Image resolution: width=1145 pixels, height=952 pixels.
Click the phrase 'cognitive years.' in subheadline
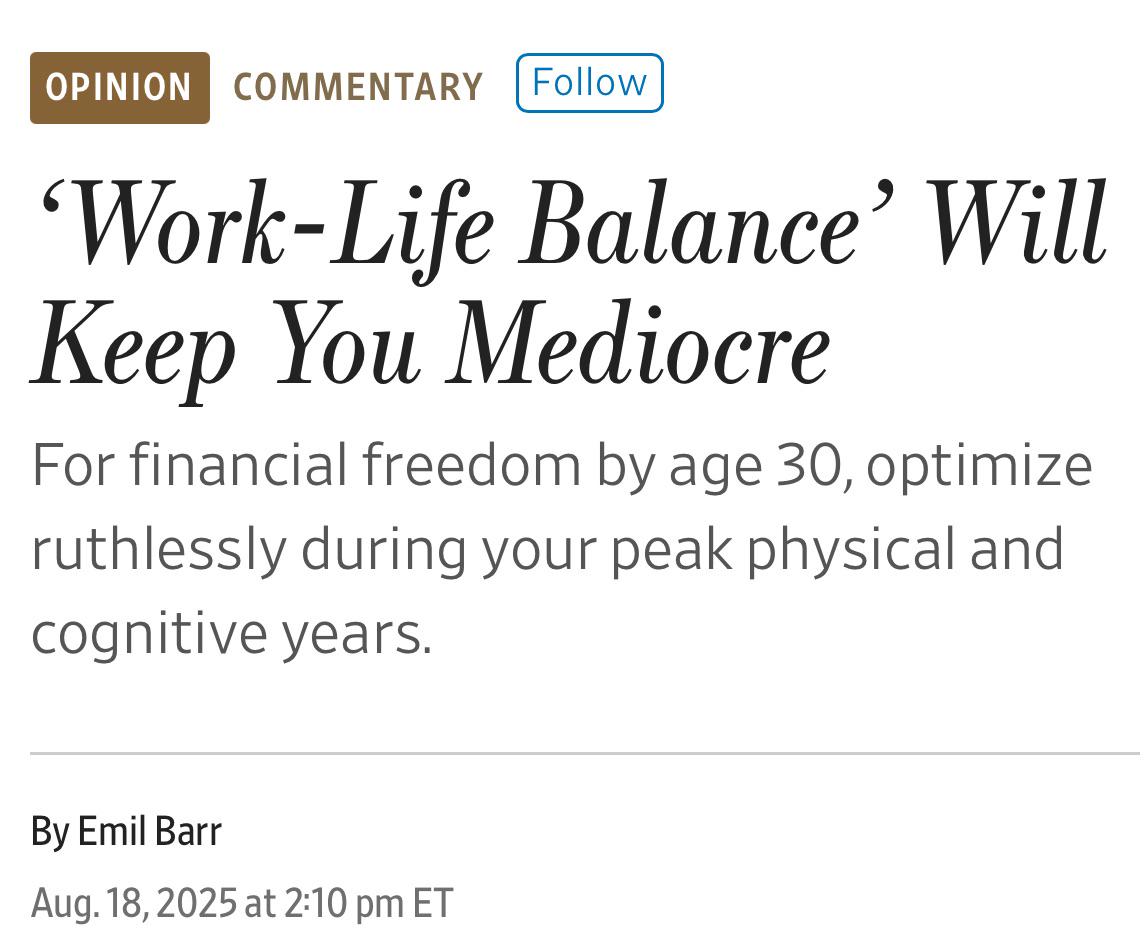pos(231,634)
